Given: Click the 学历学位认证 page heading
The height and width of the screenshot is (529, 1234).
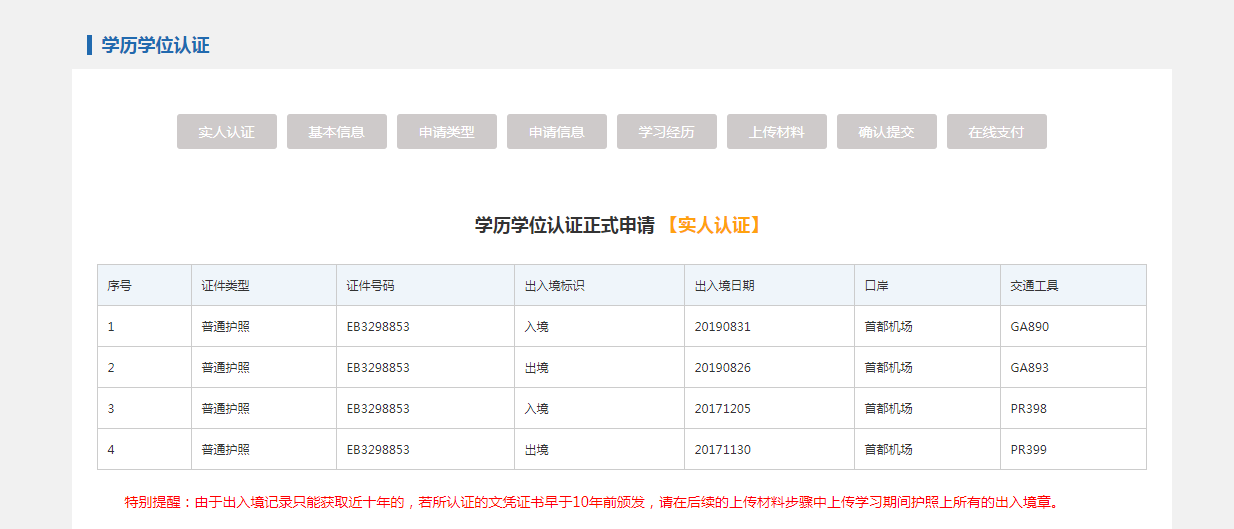Looking at the screenshot, I should click(x=155, y=45).
